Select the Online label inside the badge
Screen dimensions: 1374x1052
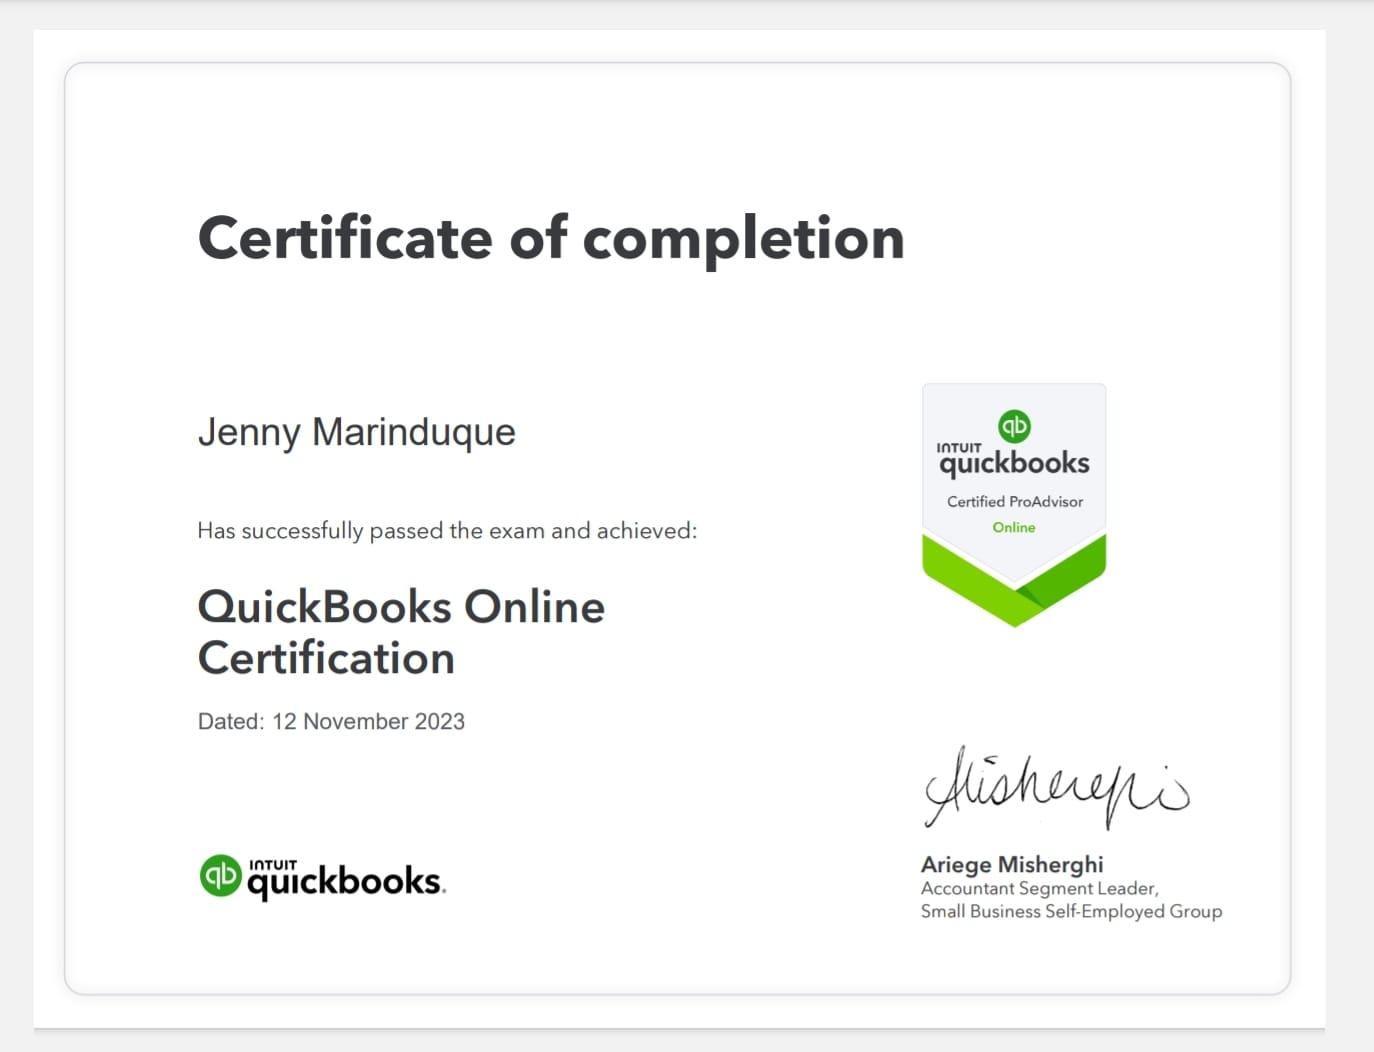coord(1013,527)
